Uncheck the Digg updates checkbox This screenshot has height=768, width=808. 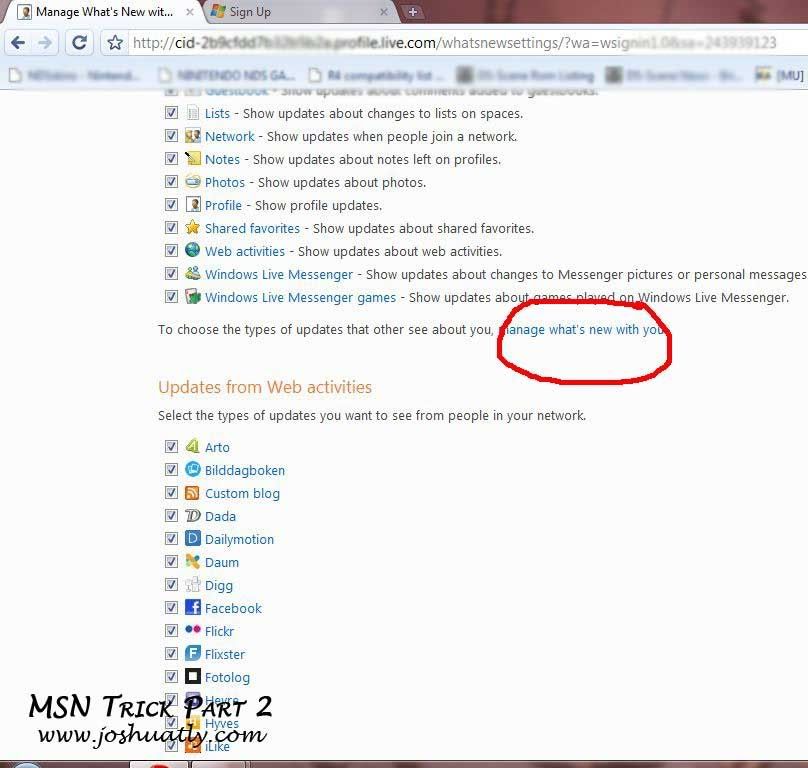(171, 585)
